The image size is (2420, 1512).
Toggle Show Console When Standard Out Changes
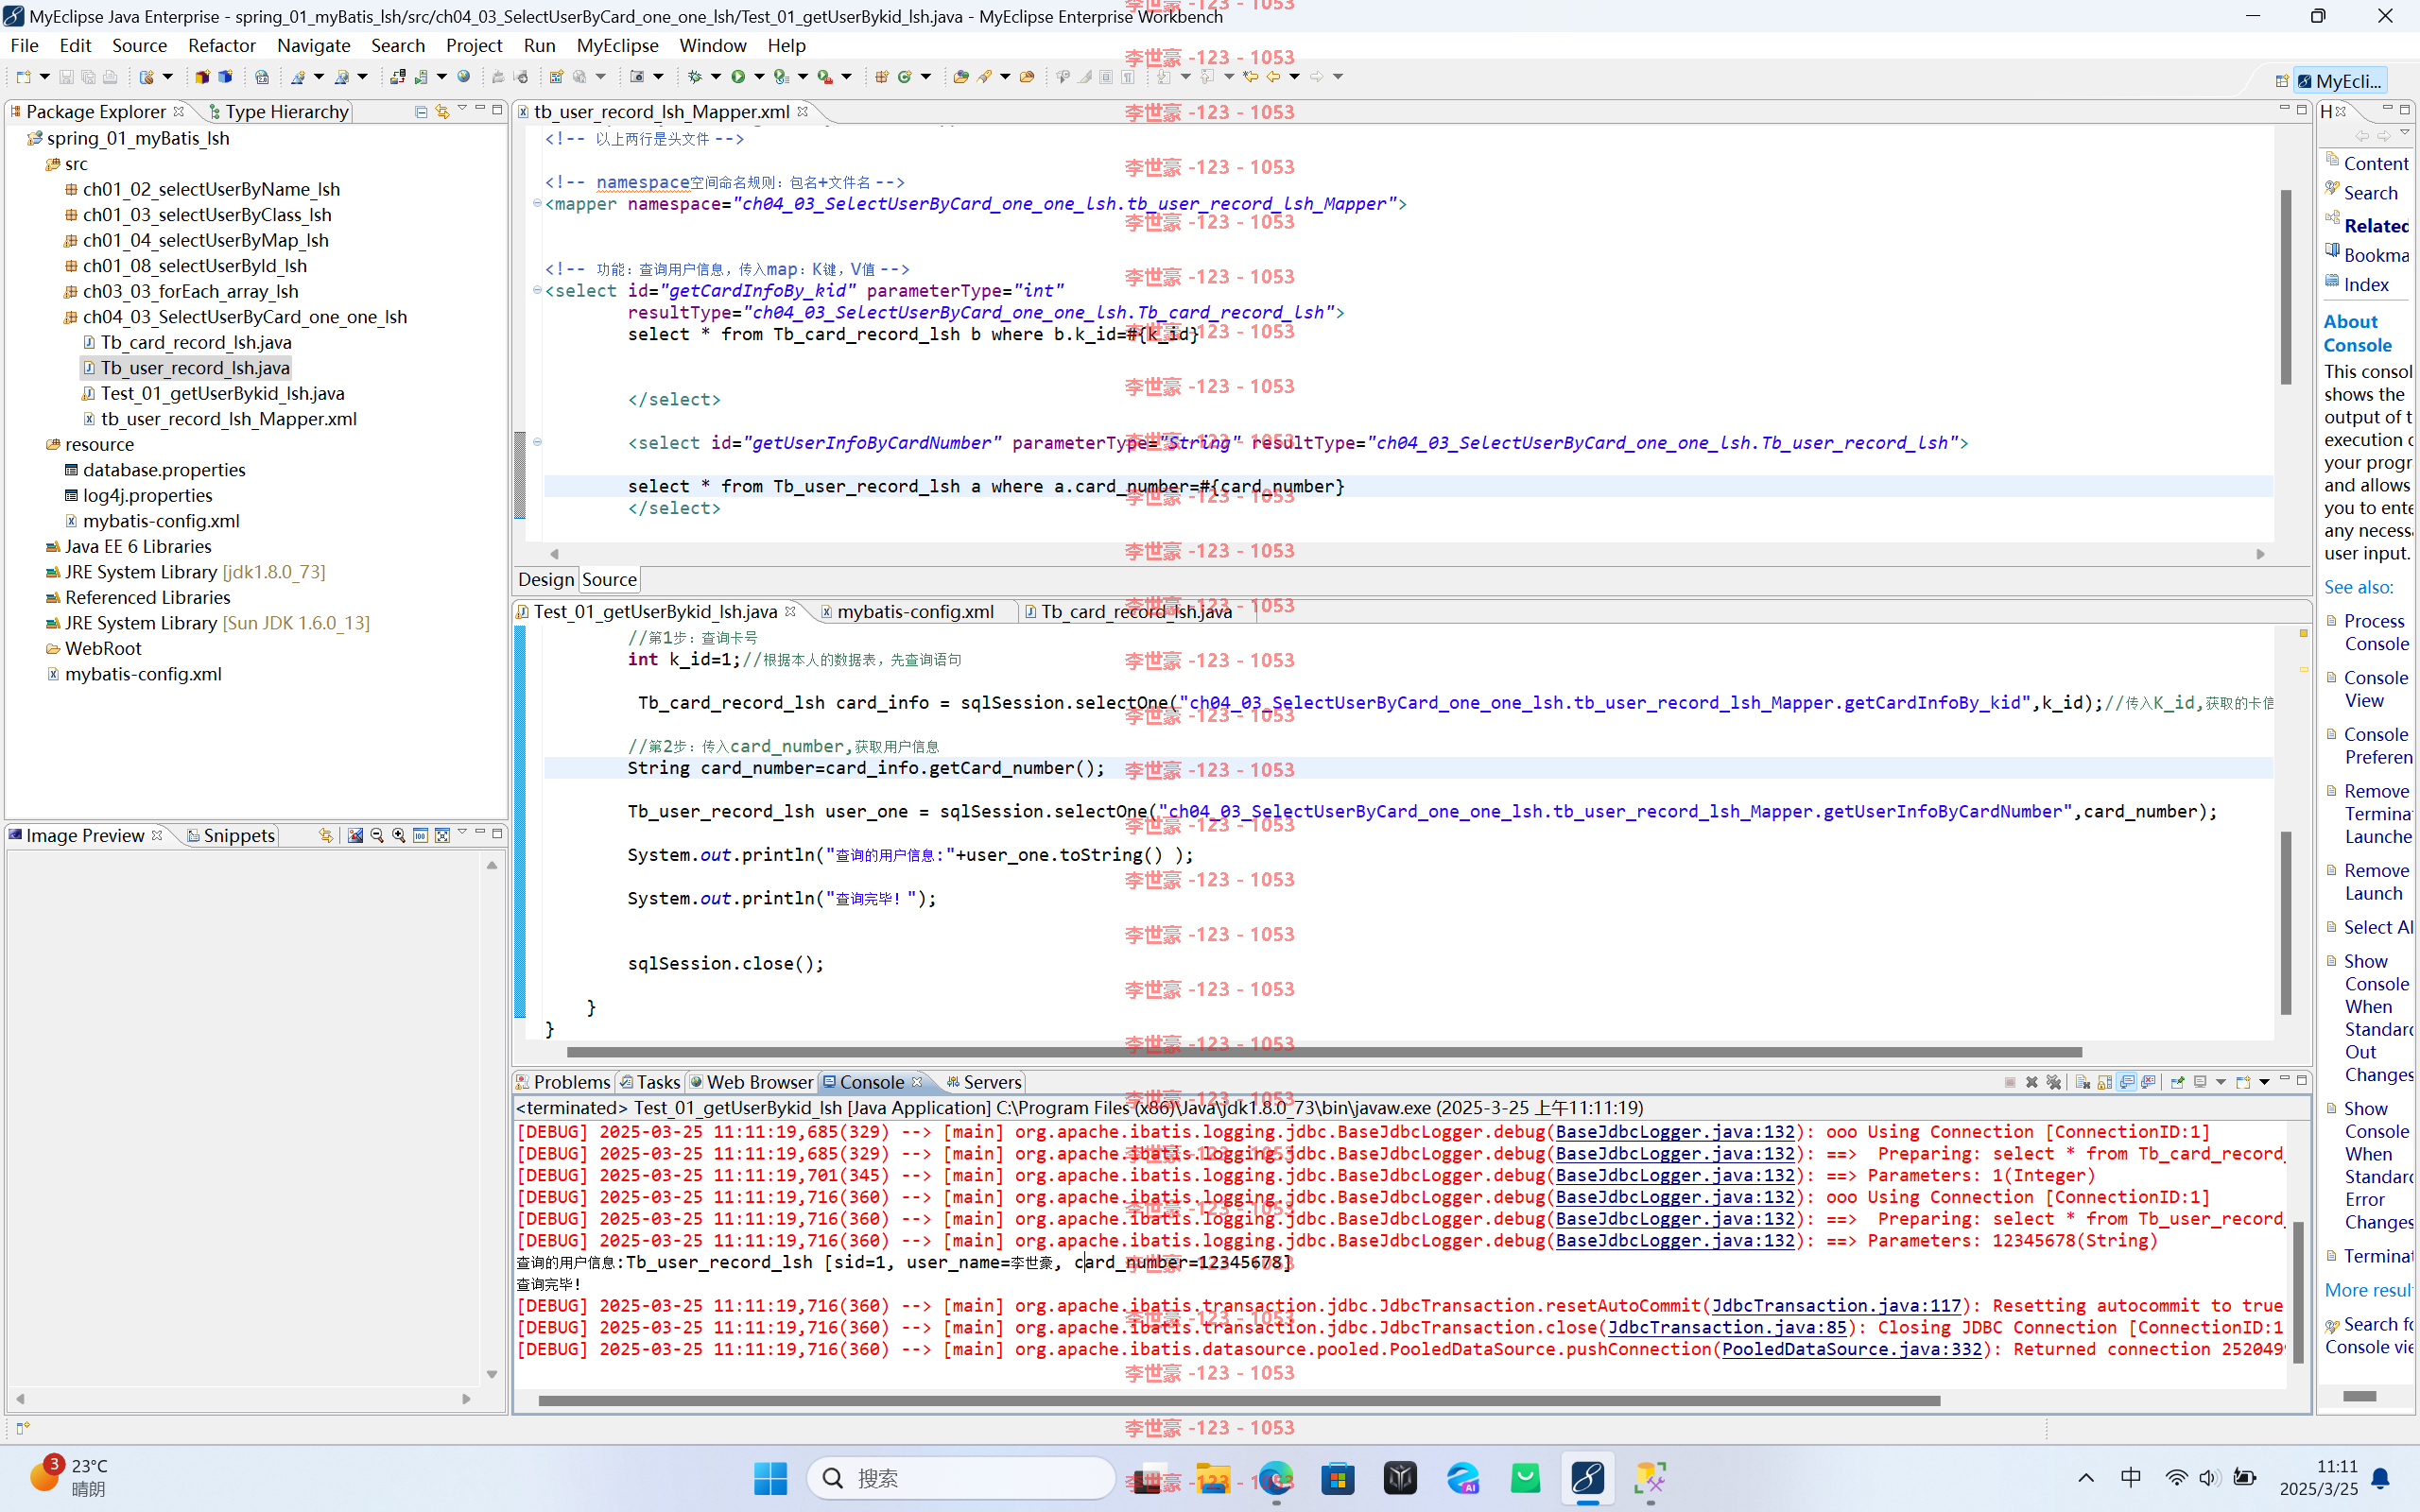click(x=2126, y=1082)
